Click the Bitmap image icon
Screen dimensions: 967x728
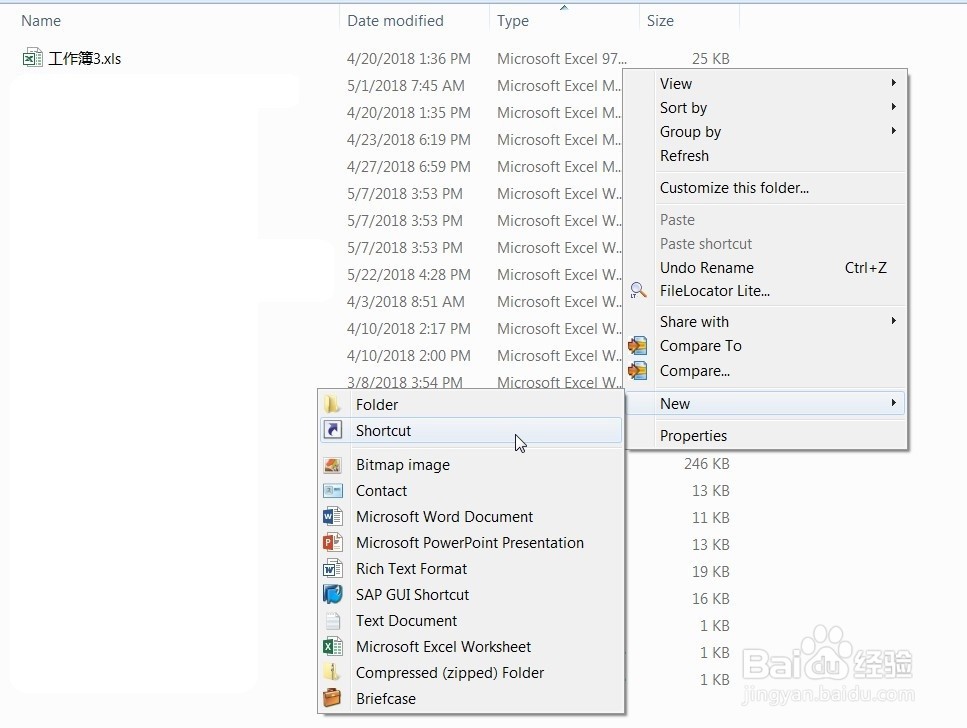point(332,465)
